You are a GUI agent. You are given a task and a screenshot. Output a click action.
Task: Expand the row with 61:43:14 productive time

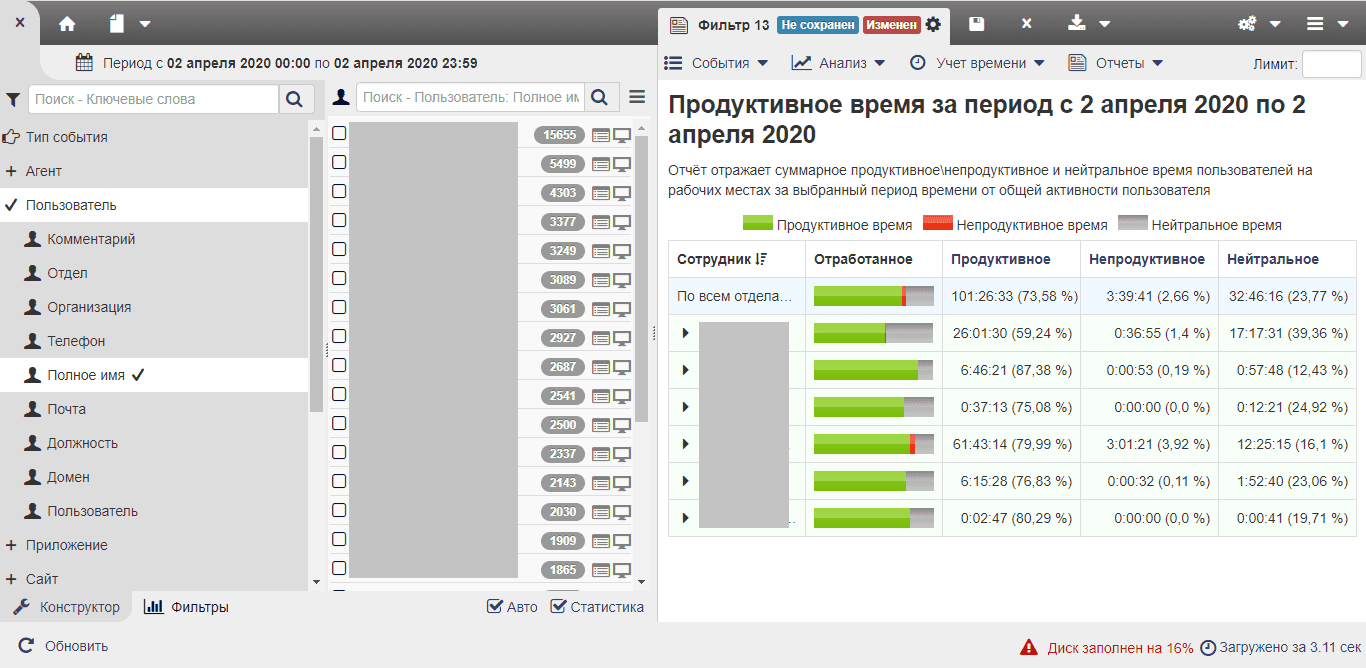tap(685, 444)
